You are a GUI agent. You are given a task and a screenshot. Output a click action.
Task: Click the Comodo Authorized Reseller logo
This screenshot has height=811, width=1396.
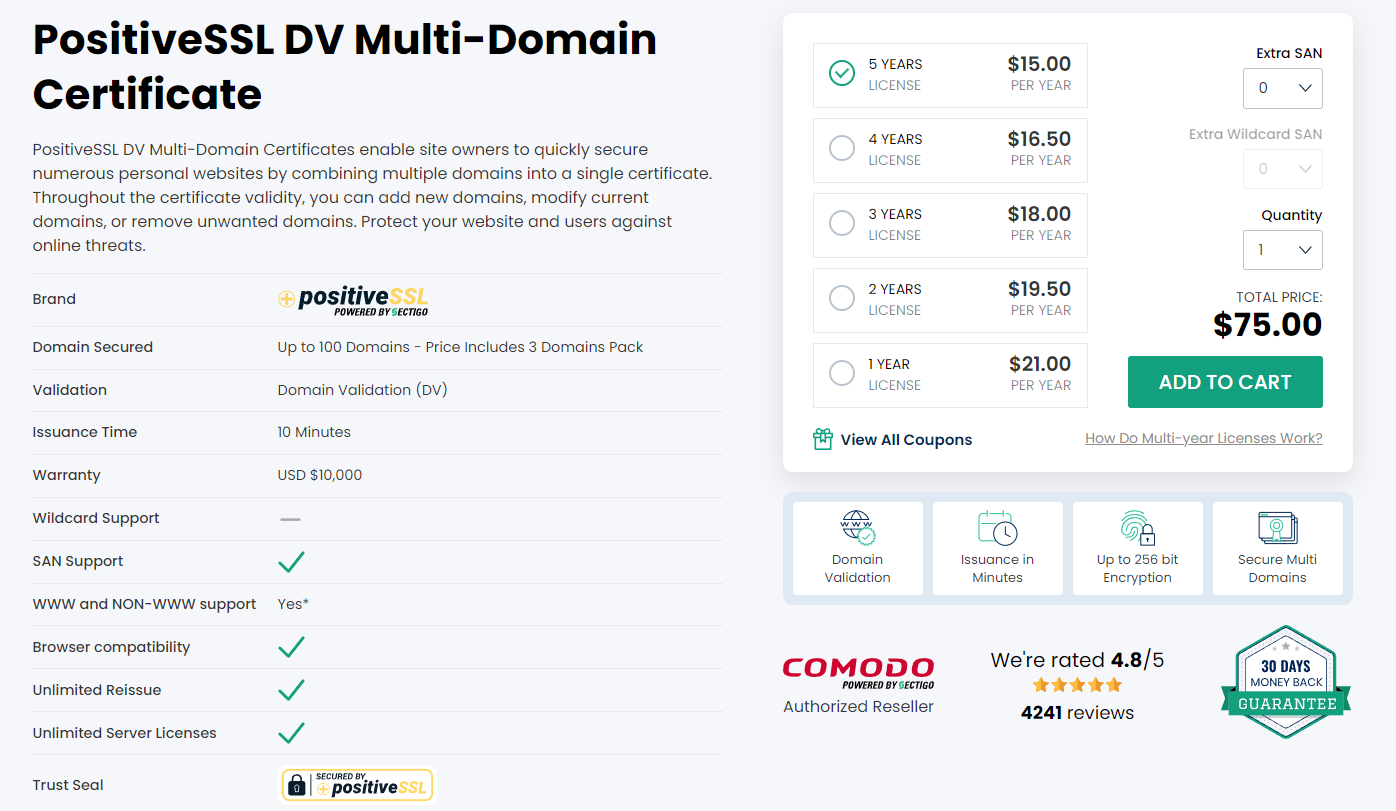click(858, 673)
